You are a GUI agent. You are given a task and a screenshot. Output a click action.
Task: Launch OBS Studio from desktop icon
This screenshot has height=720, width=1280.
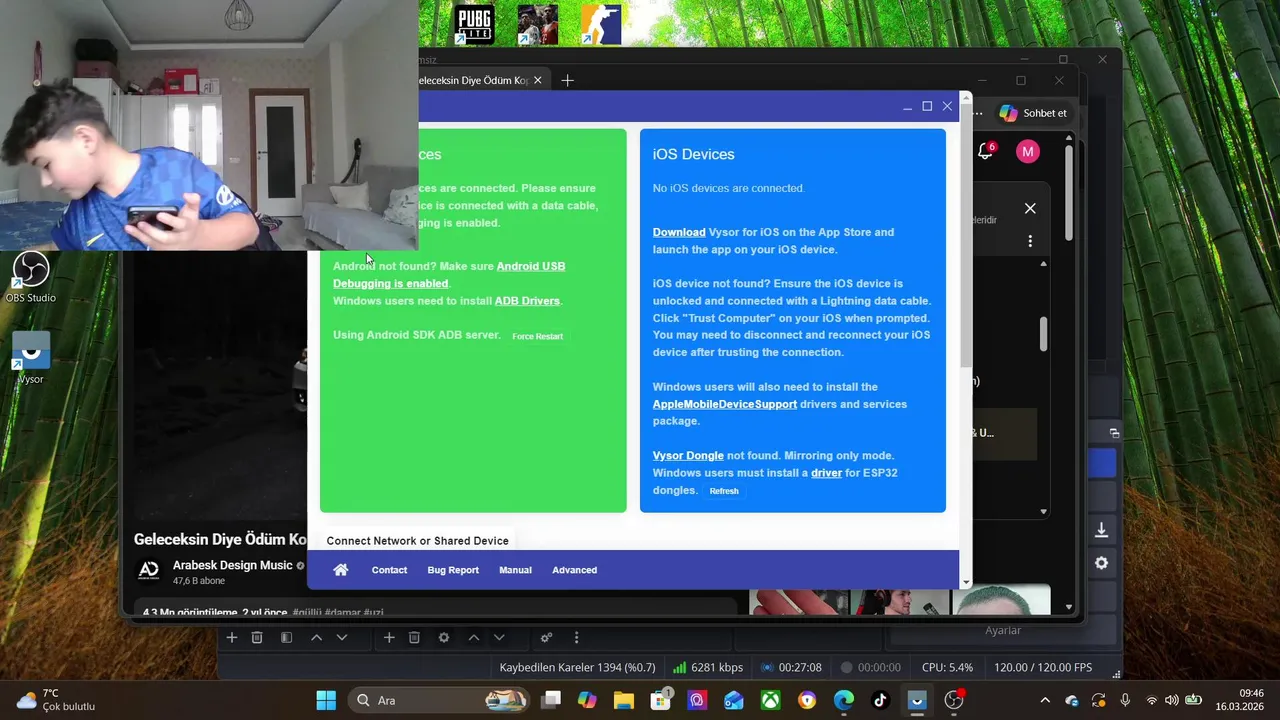31,278
